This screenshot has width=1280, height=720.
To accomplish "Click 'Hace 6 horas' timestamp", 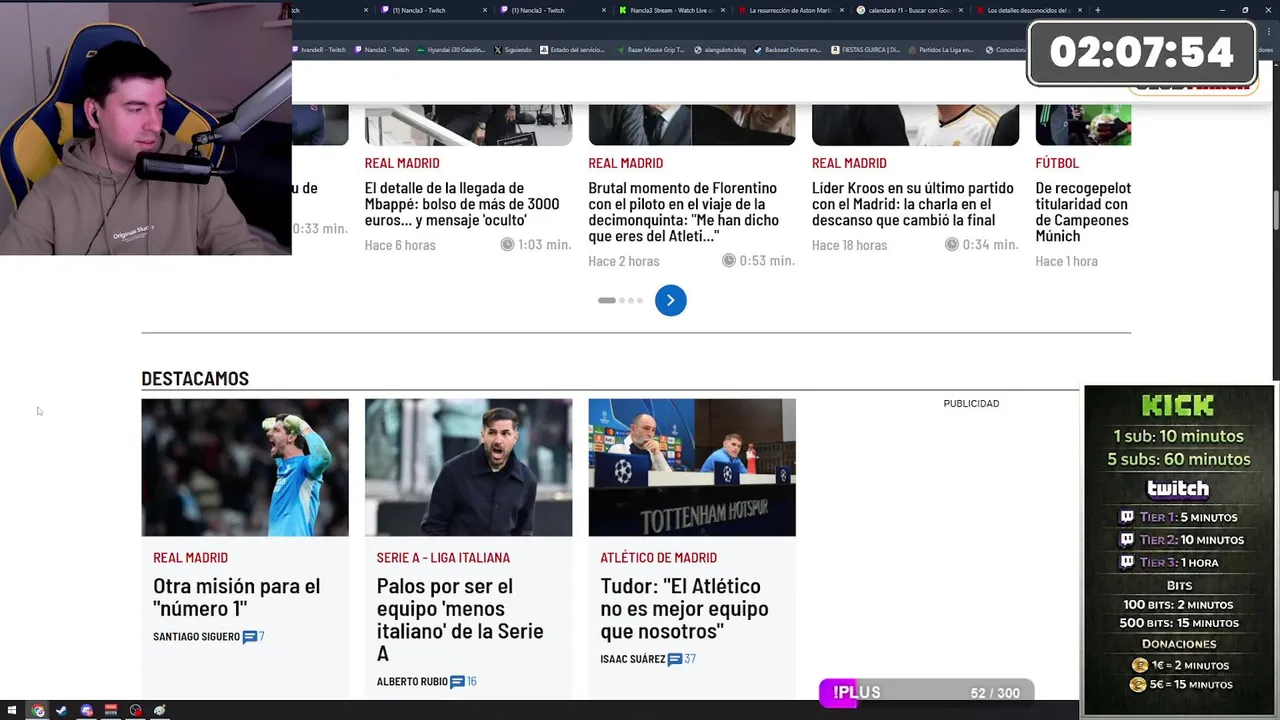I will tap(400, 245).
